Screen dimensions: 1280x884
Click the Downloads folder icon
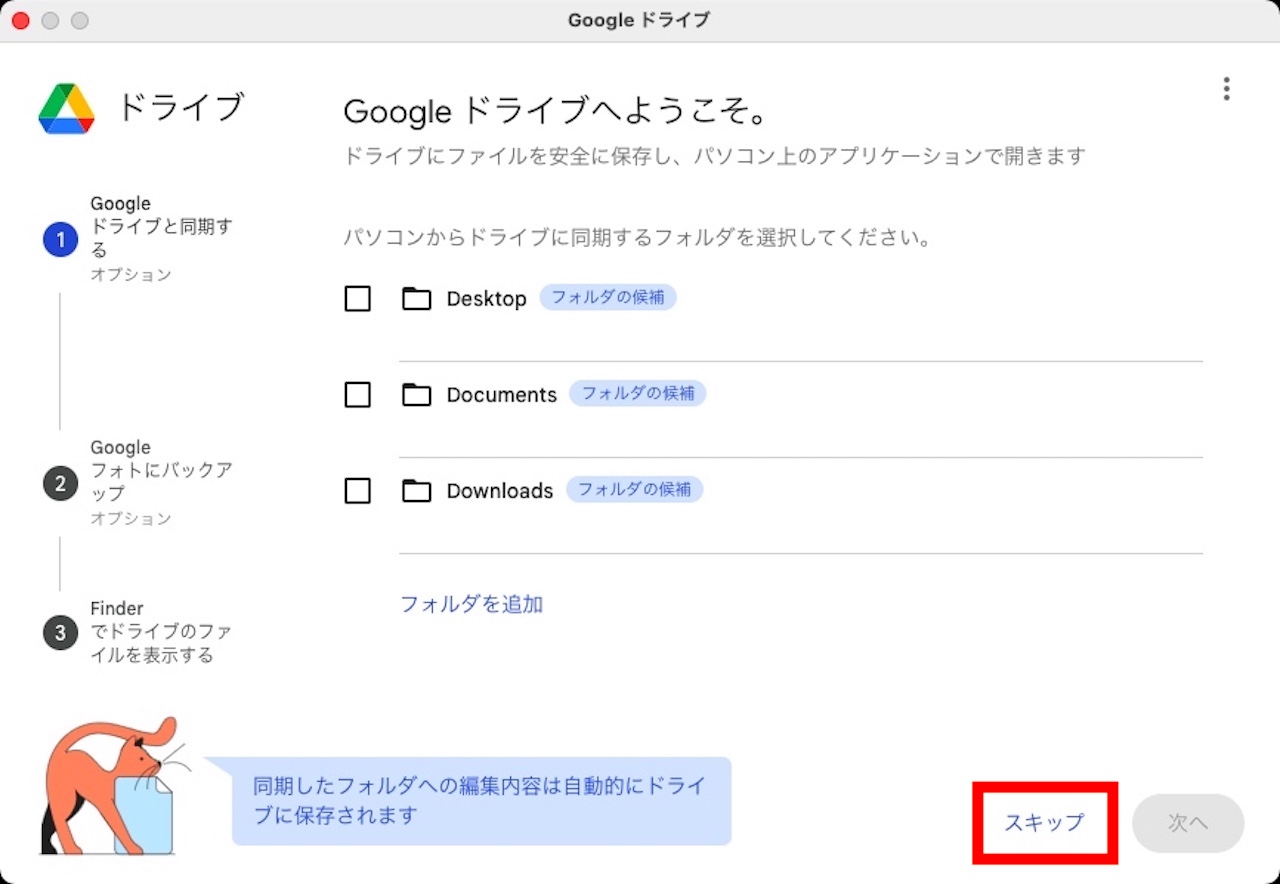(416, 491)
